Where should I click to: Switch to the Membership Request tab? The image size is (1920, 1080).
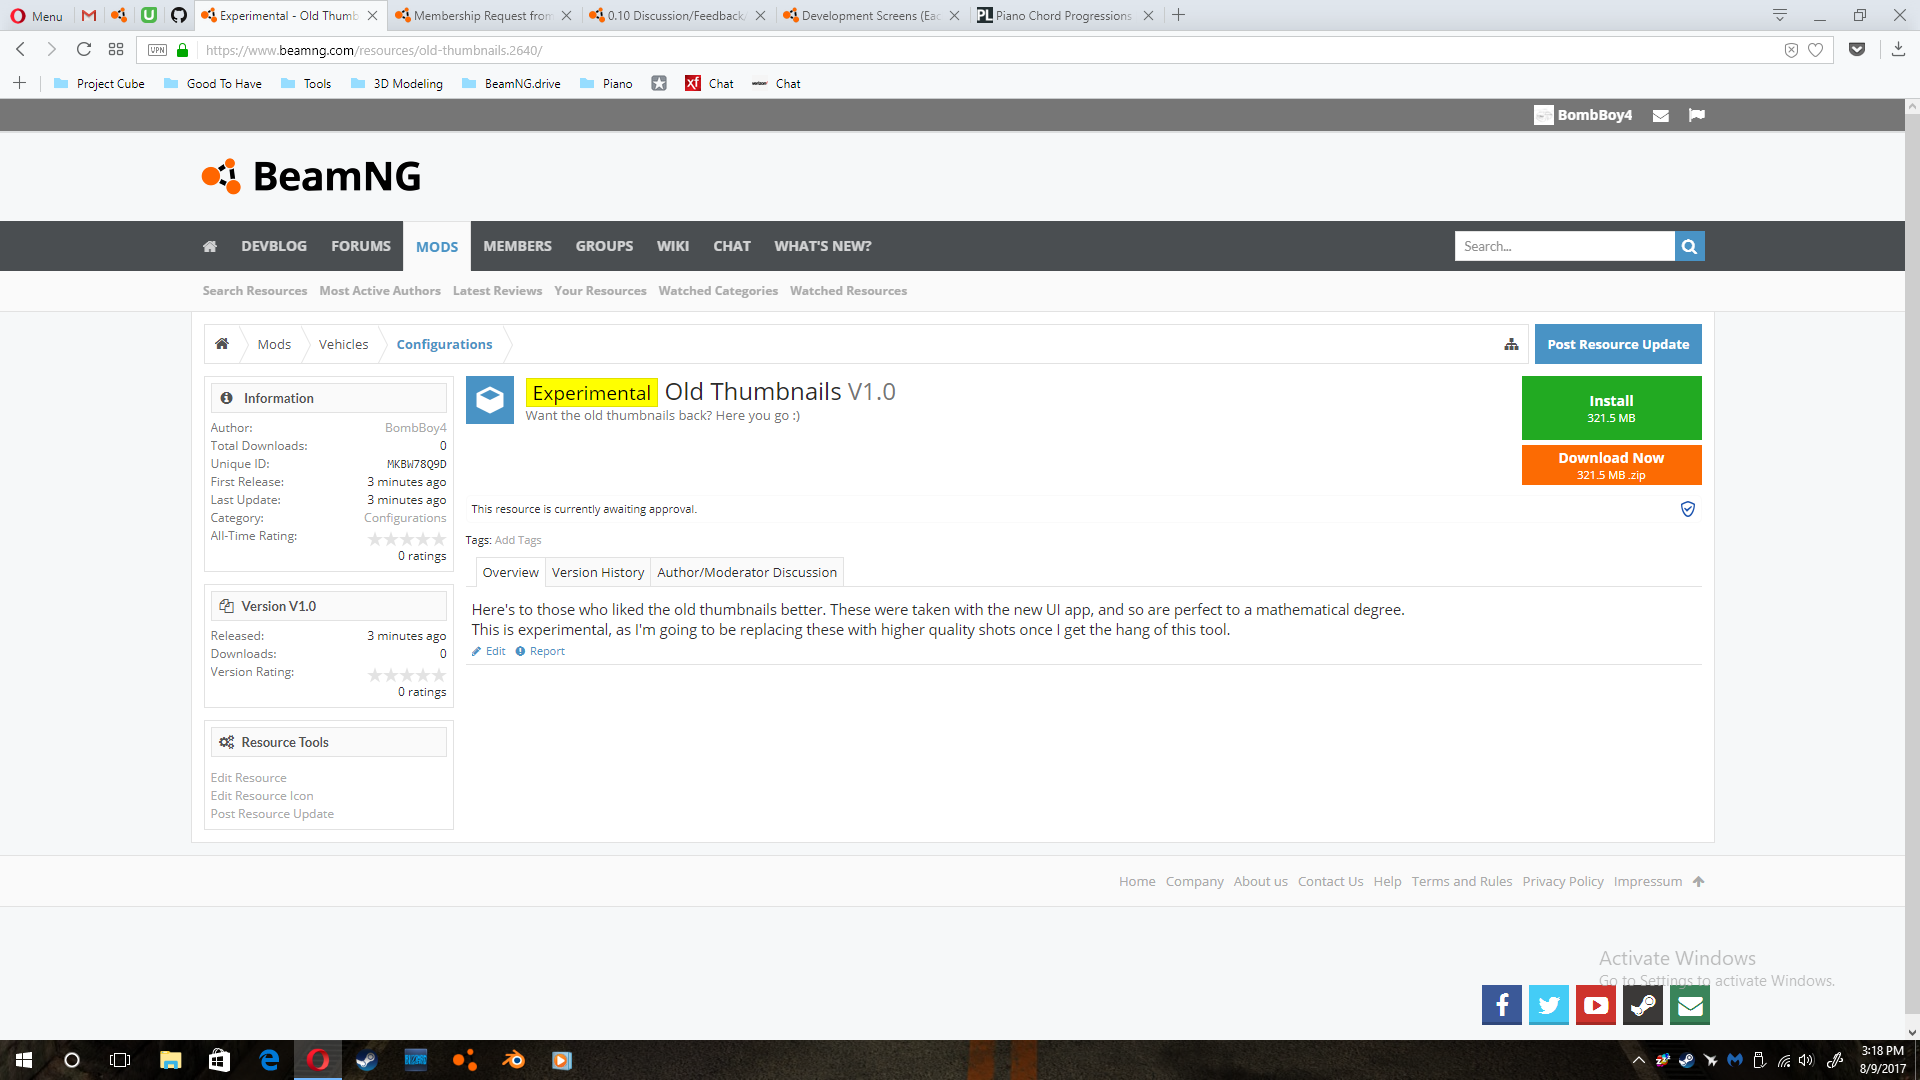pos(484,16)
